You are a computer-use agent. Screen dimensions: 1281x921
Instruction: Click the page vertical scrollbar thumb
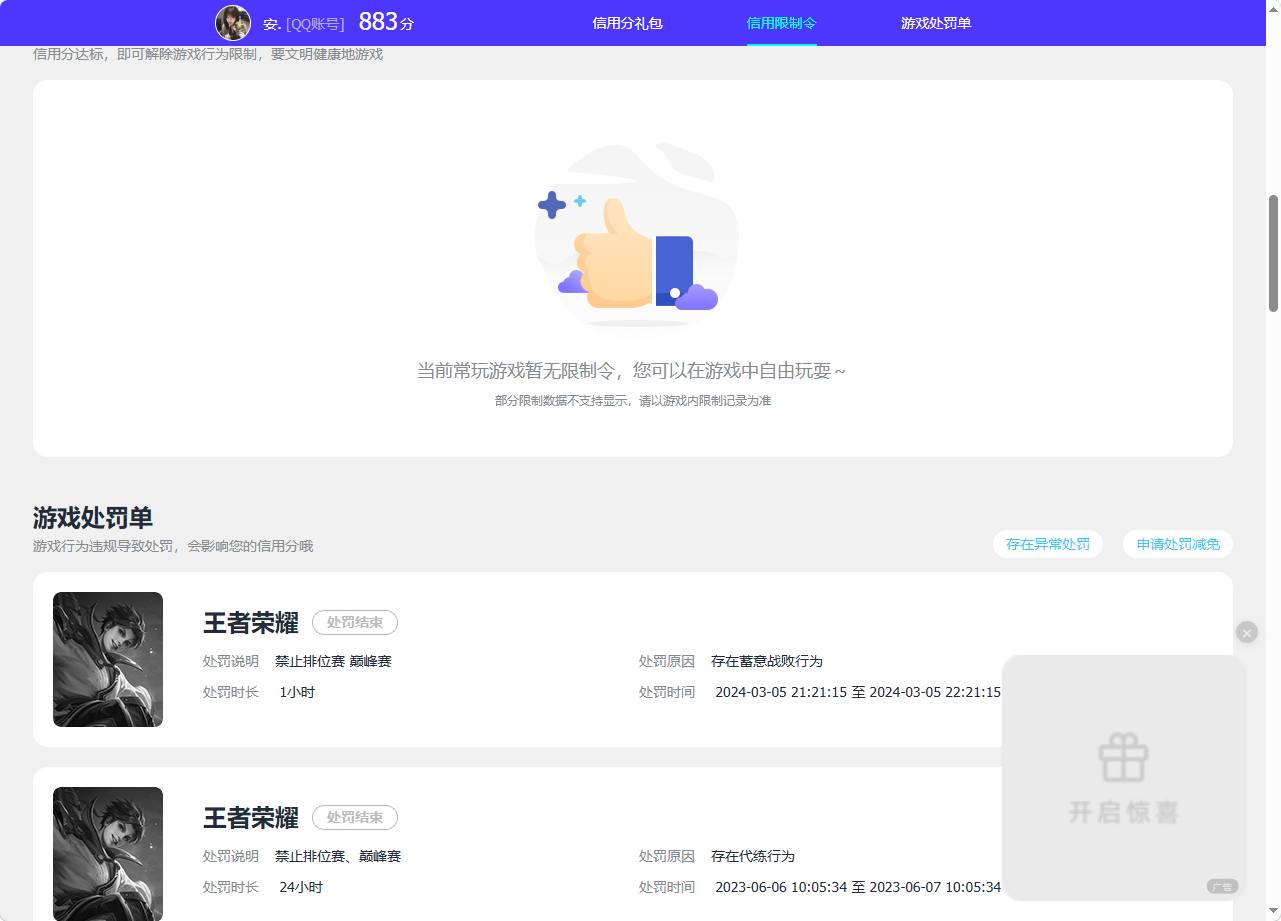[x=1273, y=253]
